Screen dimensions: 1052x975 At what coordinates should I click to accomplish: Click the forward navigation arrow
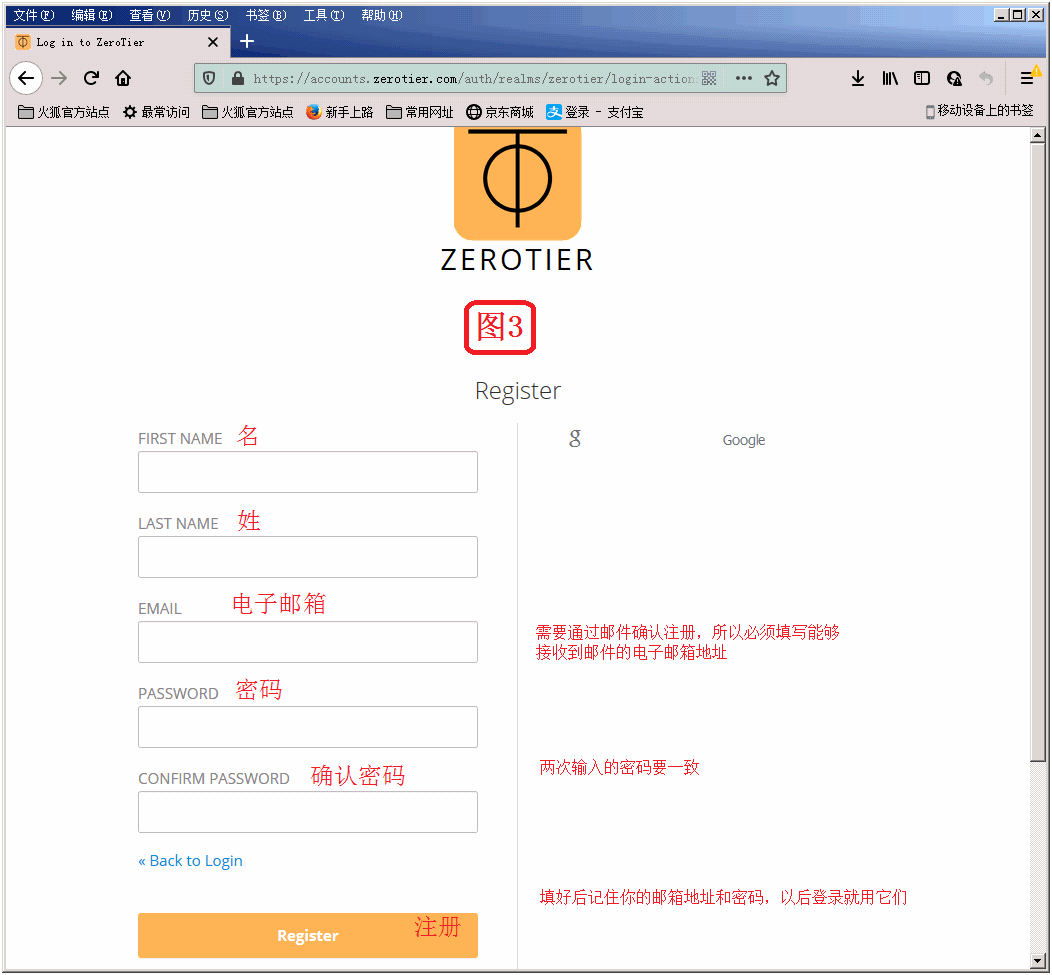pos(59,79)
